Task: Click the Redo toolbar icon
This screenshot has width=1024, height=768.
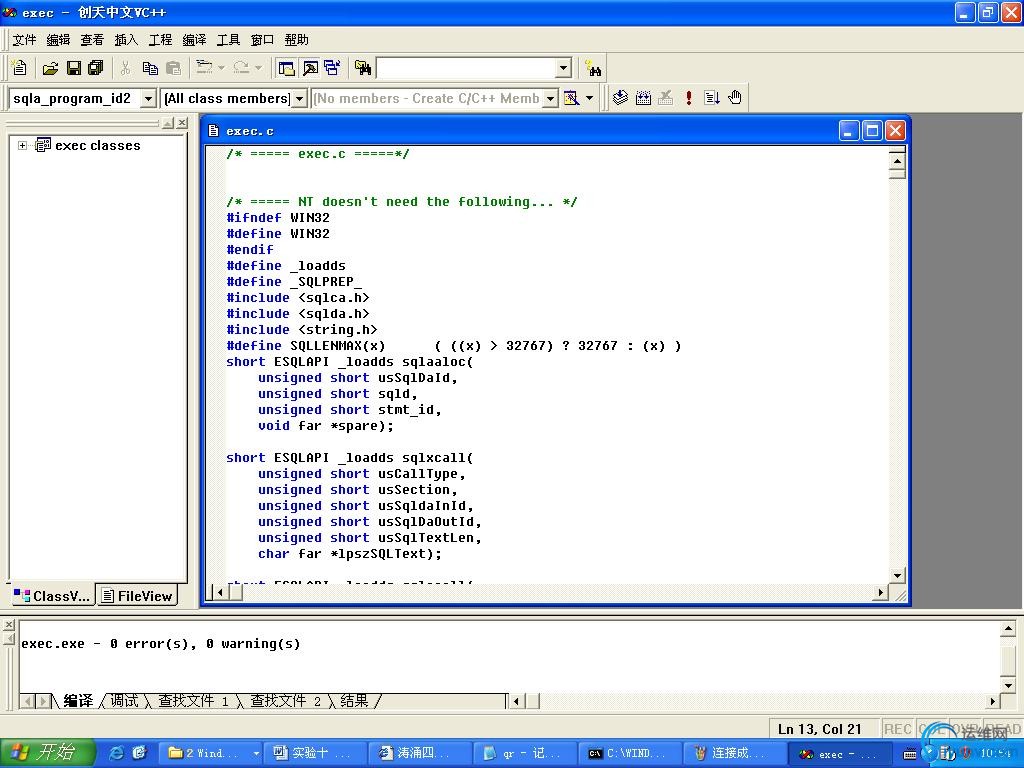Action: pos(241,67)
